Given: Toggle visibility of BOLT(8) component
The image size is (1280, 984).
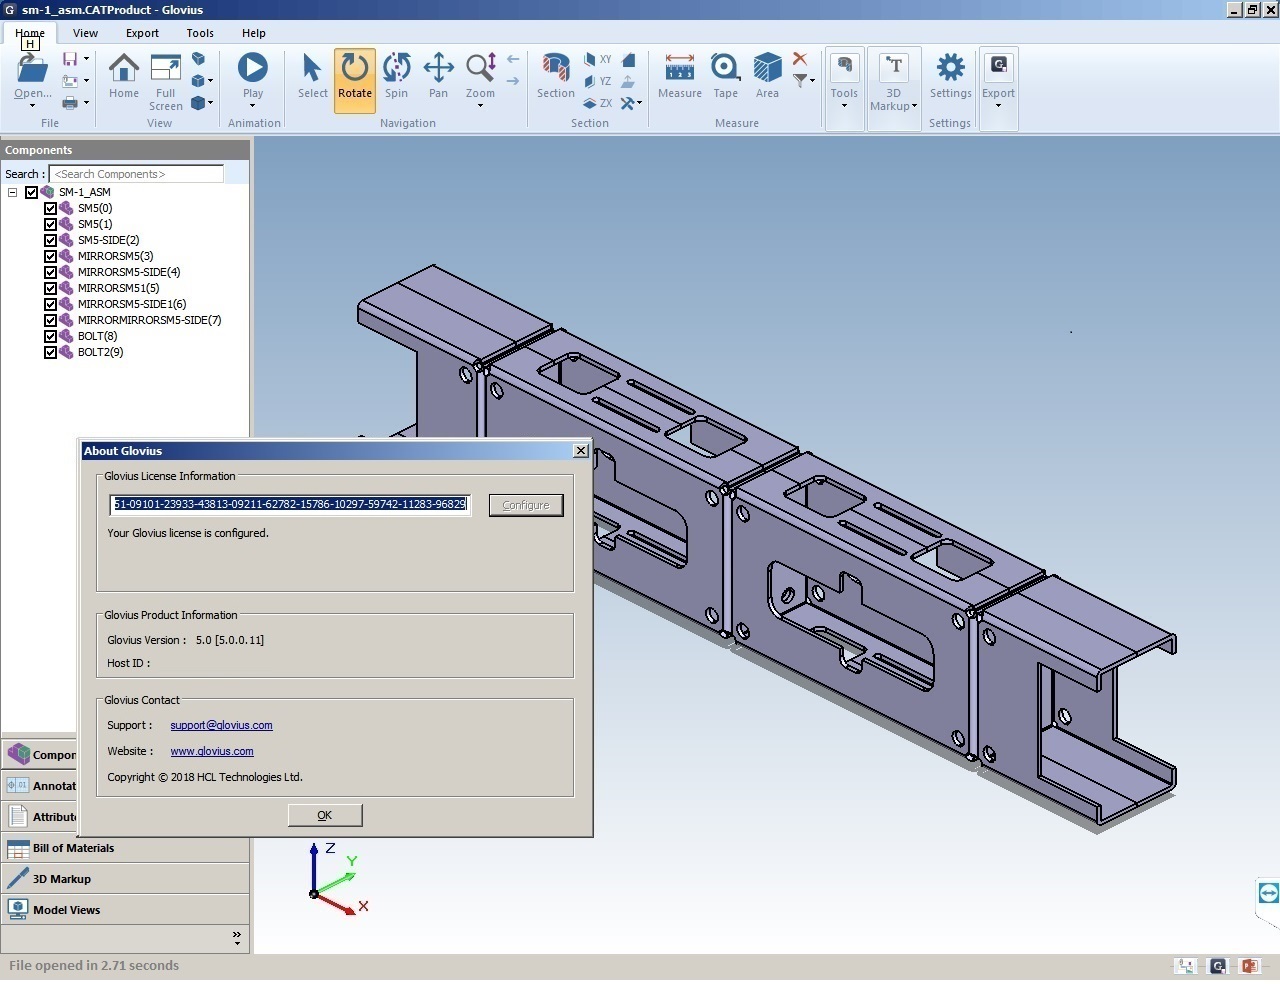Looking at the screenshot, I should 51,336.
